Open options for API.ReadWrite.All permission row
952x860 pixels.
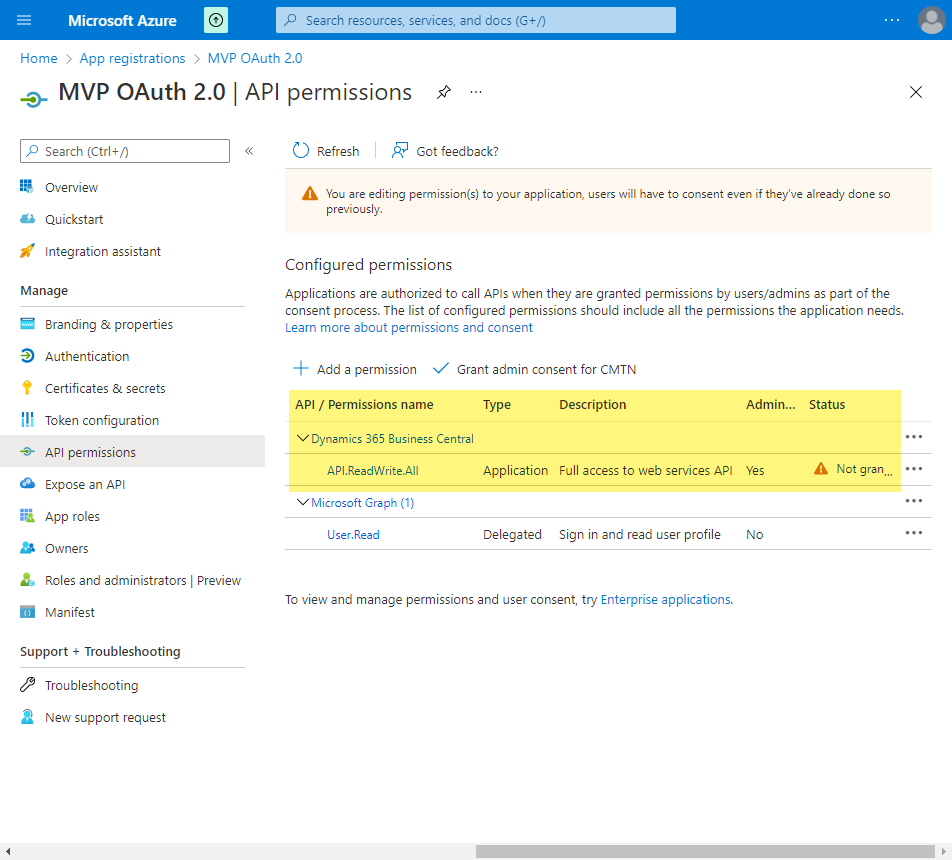913,469
